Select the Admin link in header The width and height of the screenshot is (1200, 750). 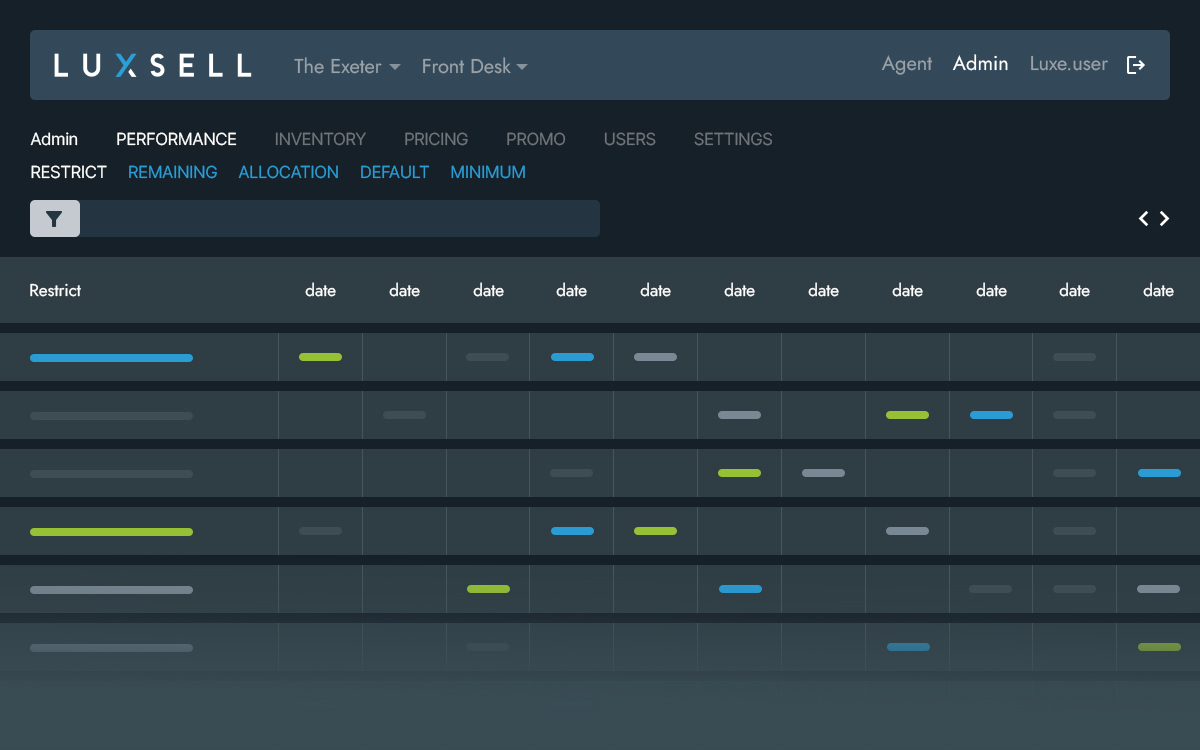980,64
